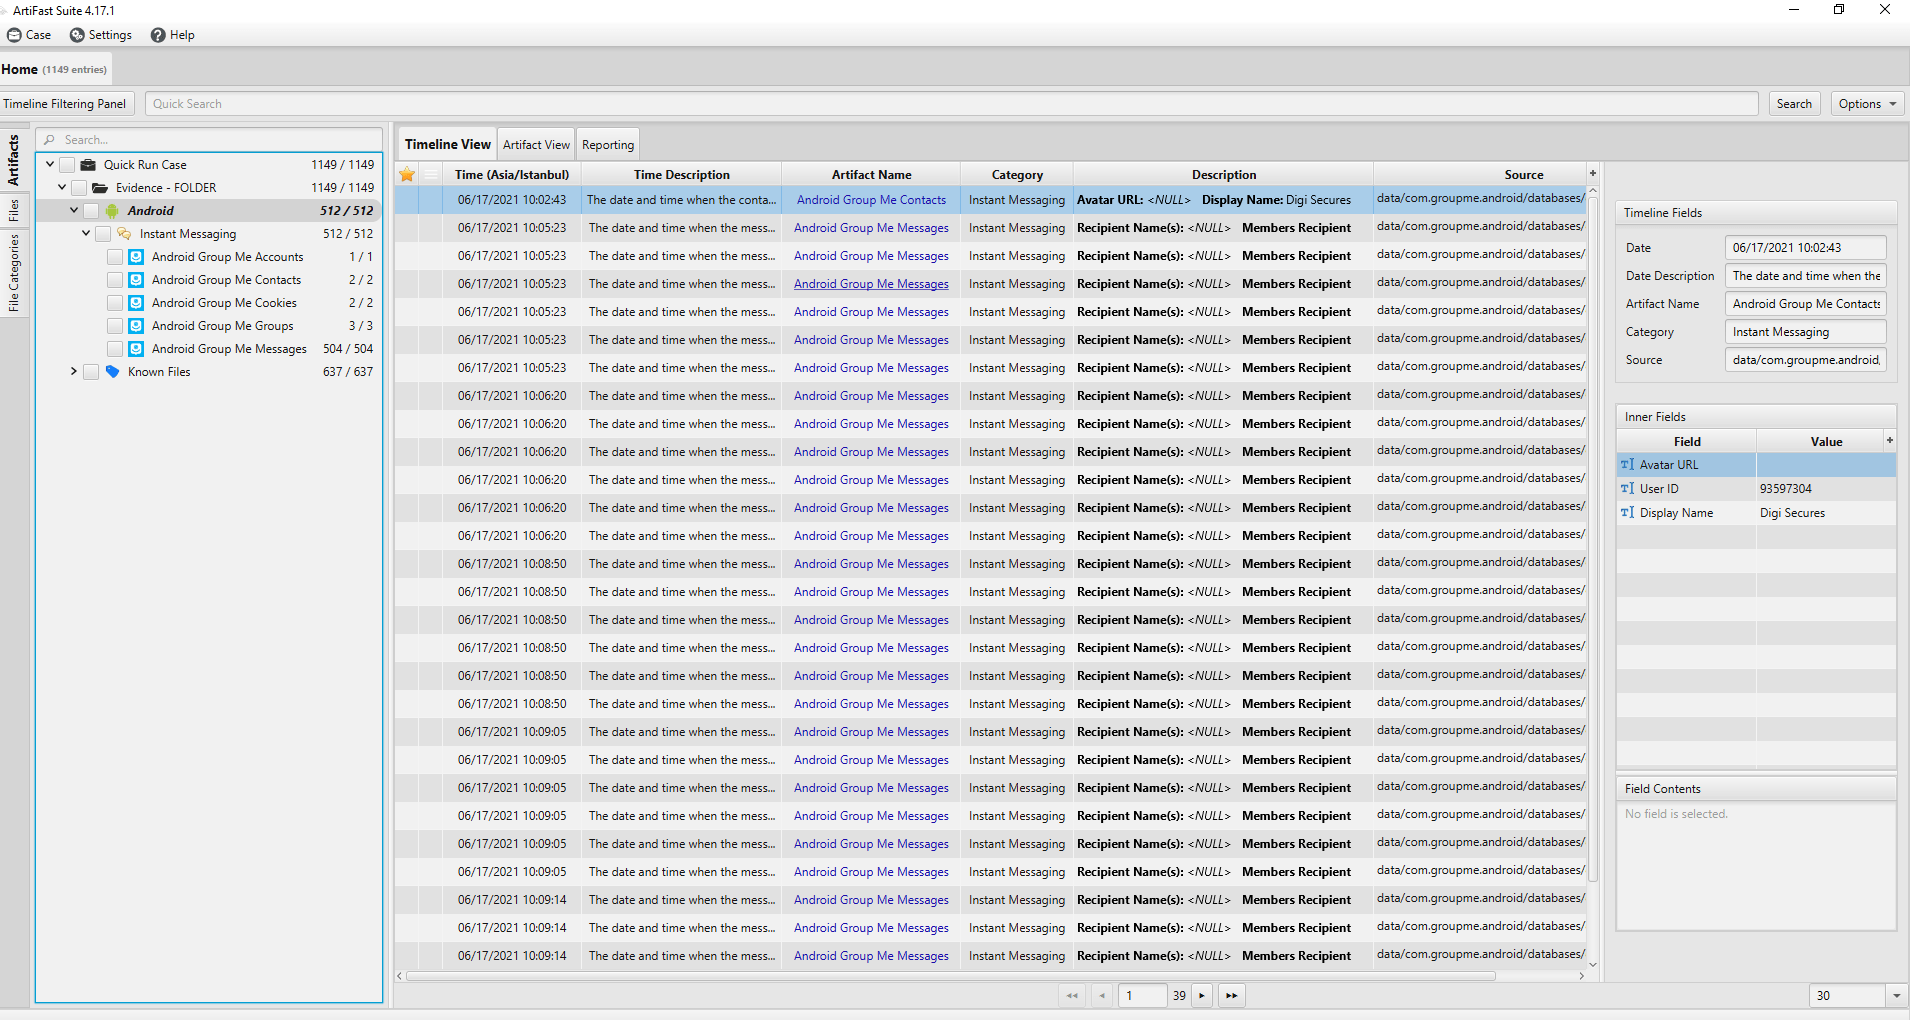Add a column using the timeline table plus icon
The width and height of the screenshot is (1910, 1020).
(1593, 173)
